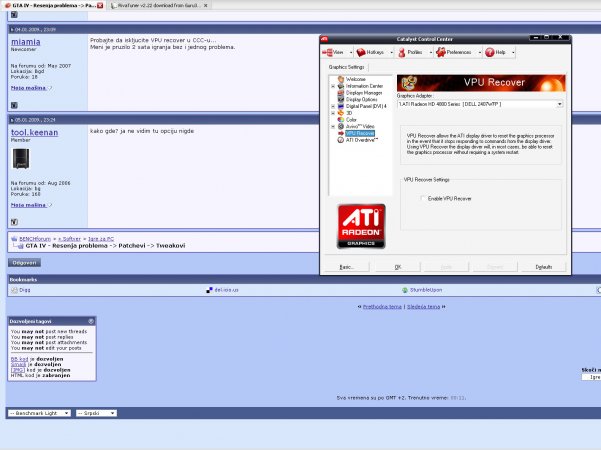
Task: Open the Preferences dropdown arrow
Action: point(479,53)
